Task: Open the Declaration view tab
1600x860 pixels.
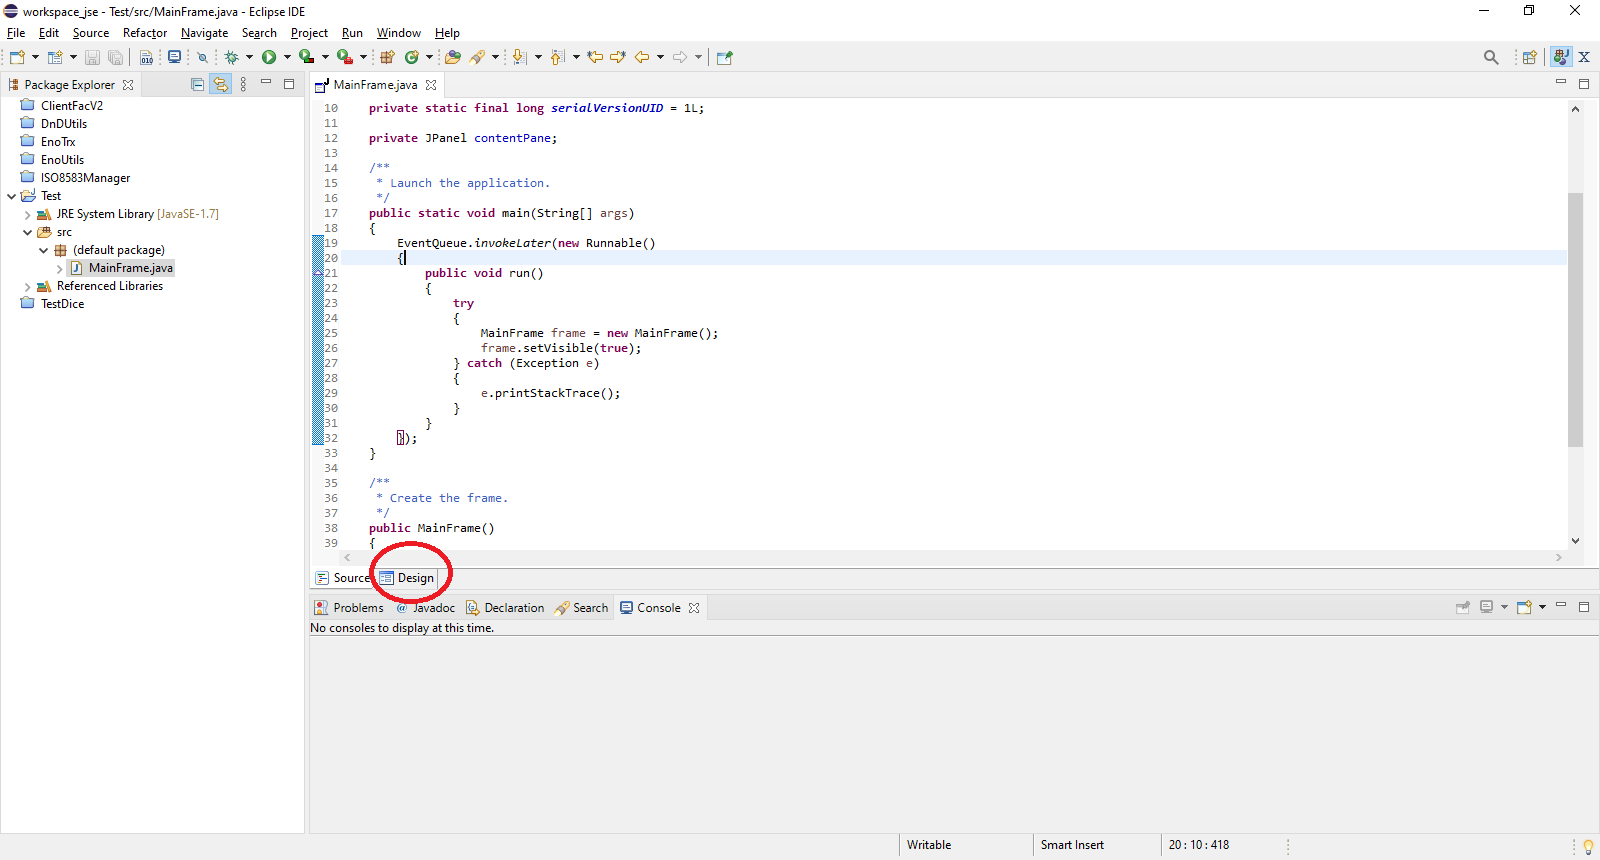Action: click(x=505, y=608)
